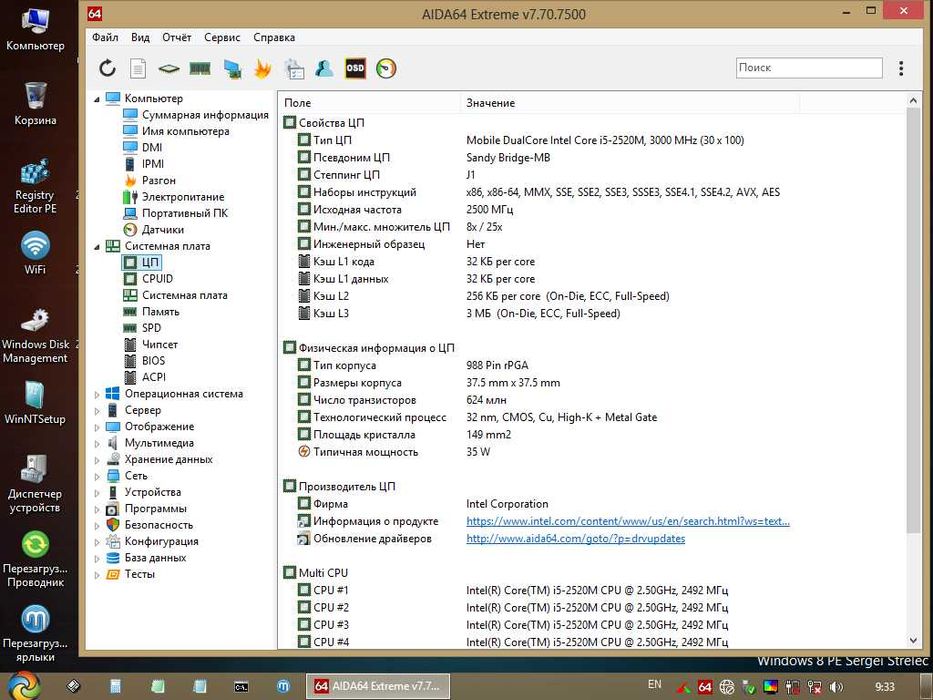Click the Поле column header
Viewport: 933px width, 700px height.
(370, 102)
